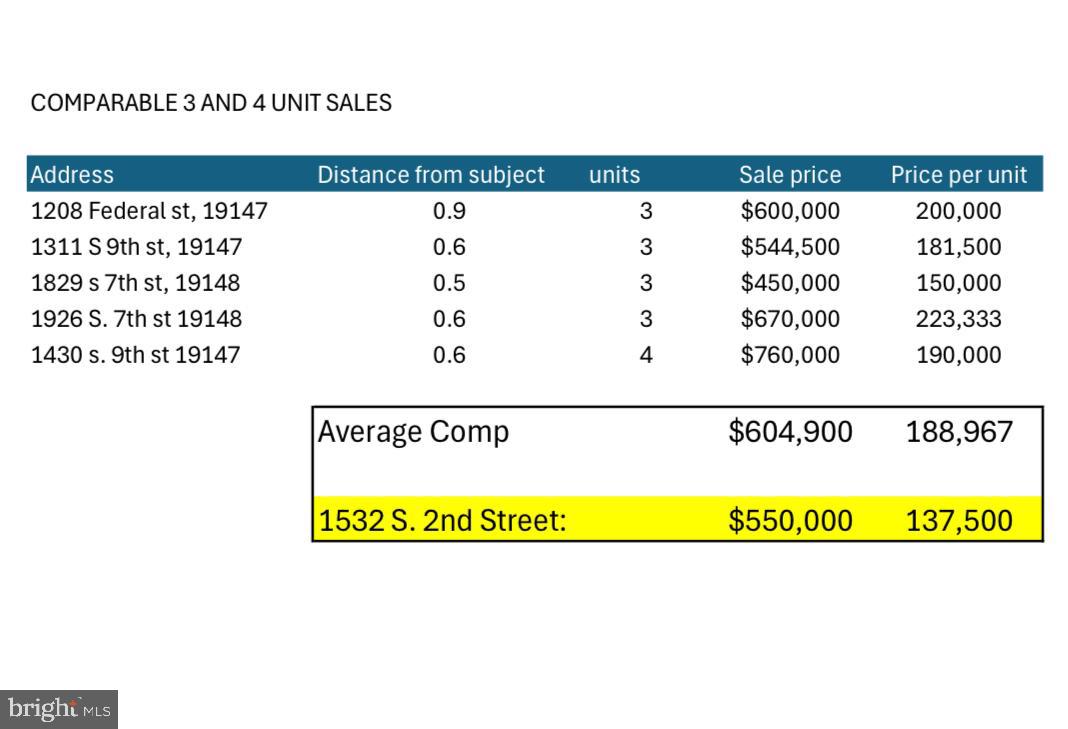
Task: Select the 0.9 distance cell
Action: 449,211
